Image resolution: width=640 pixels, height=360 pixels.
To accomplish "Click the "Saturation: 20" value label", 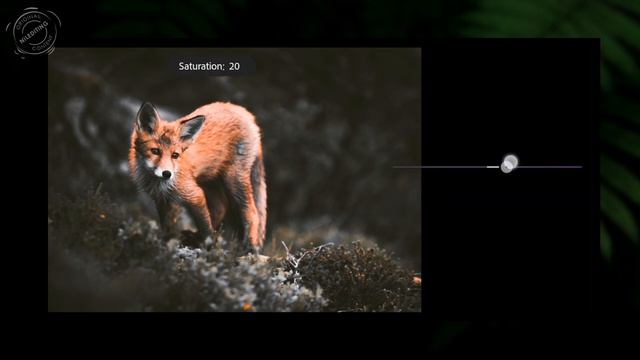I will click(x=209, y=67).
